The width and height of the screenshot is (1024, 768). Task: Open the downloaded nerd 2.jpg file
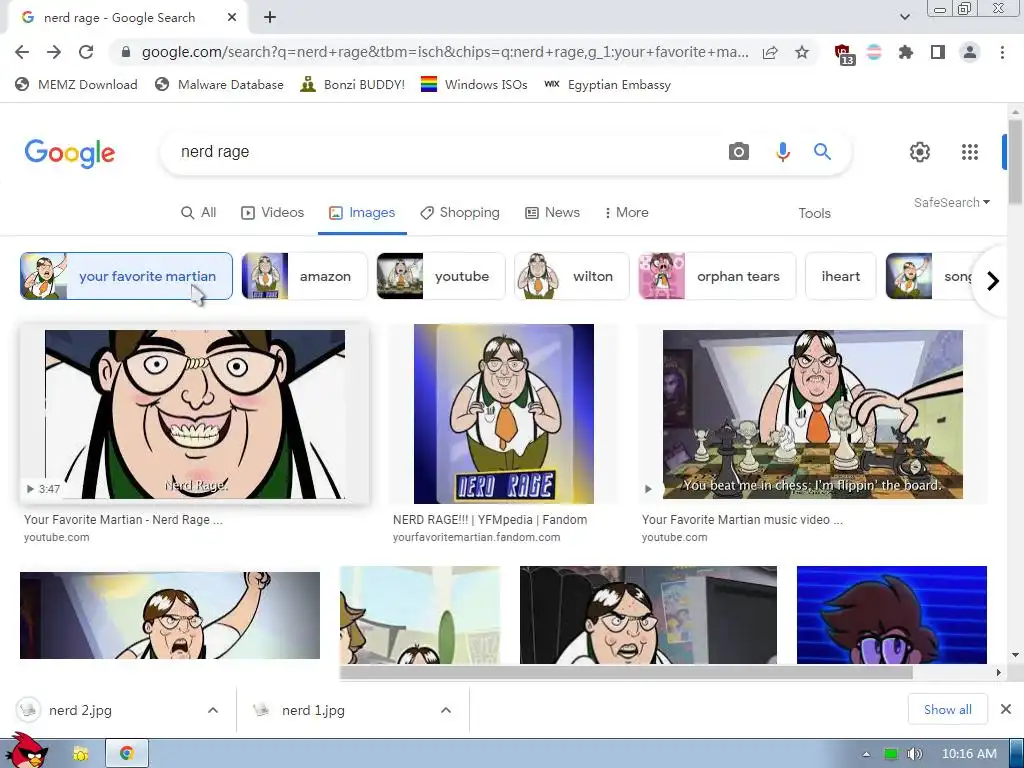pos(80,710)
